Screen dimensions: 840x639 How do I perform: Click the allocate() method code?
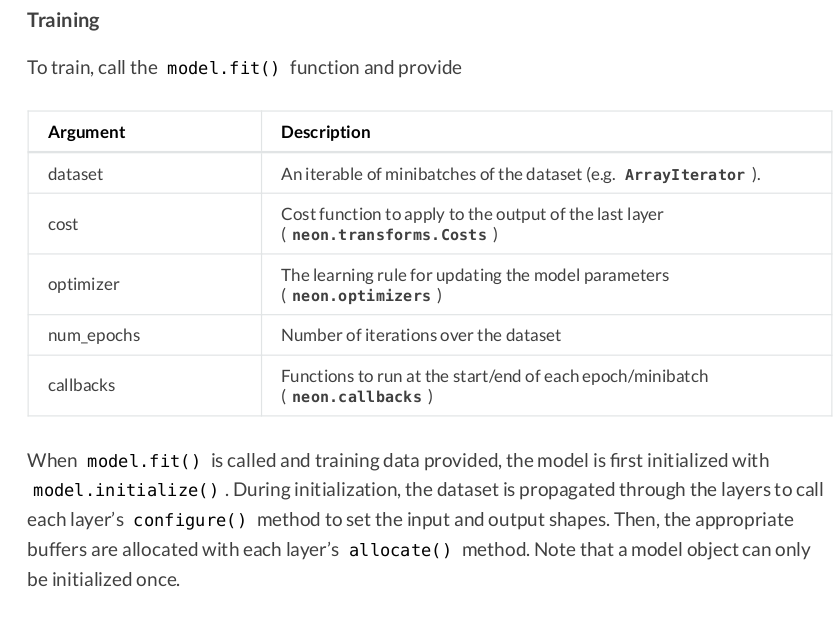(x=400, y=551)
